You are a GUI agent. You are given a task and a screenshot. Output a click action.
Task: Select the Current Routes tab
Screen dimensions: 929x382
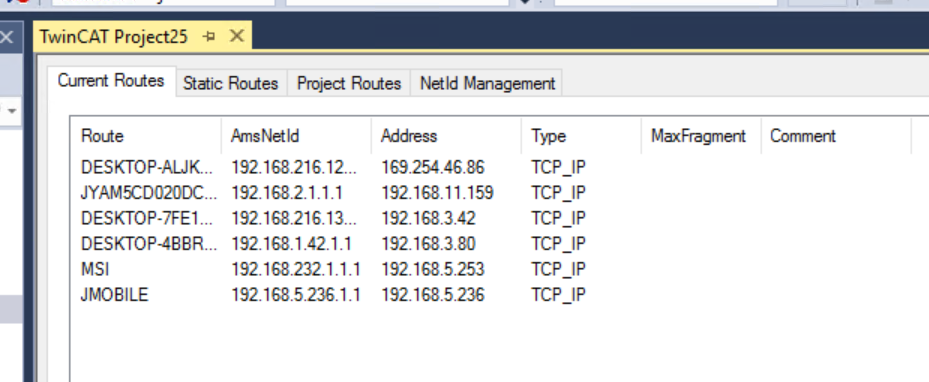[111, 81]
